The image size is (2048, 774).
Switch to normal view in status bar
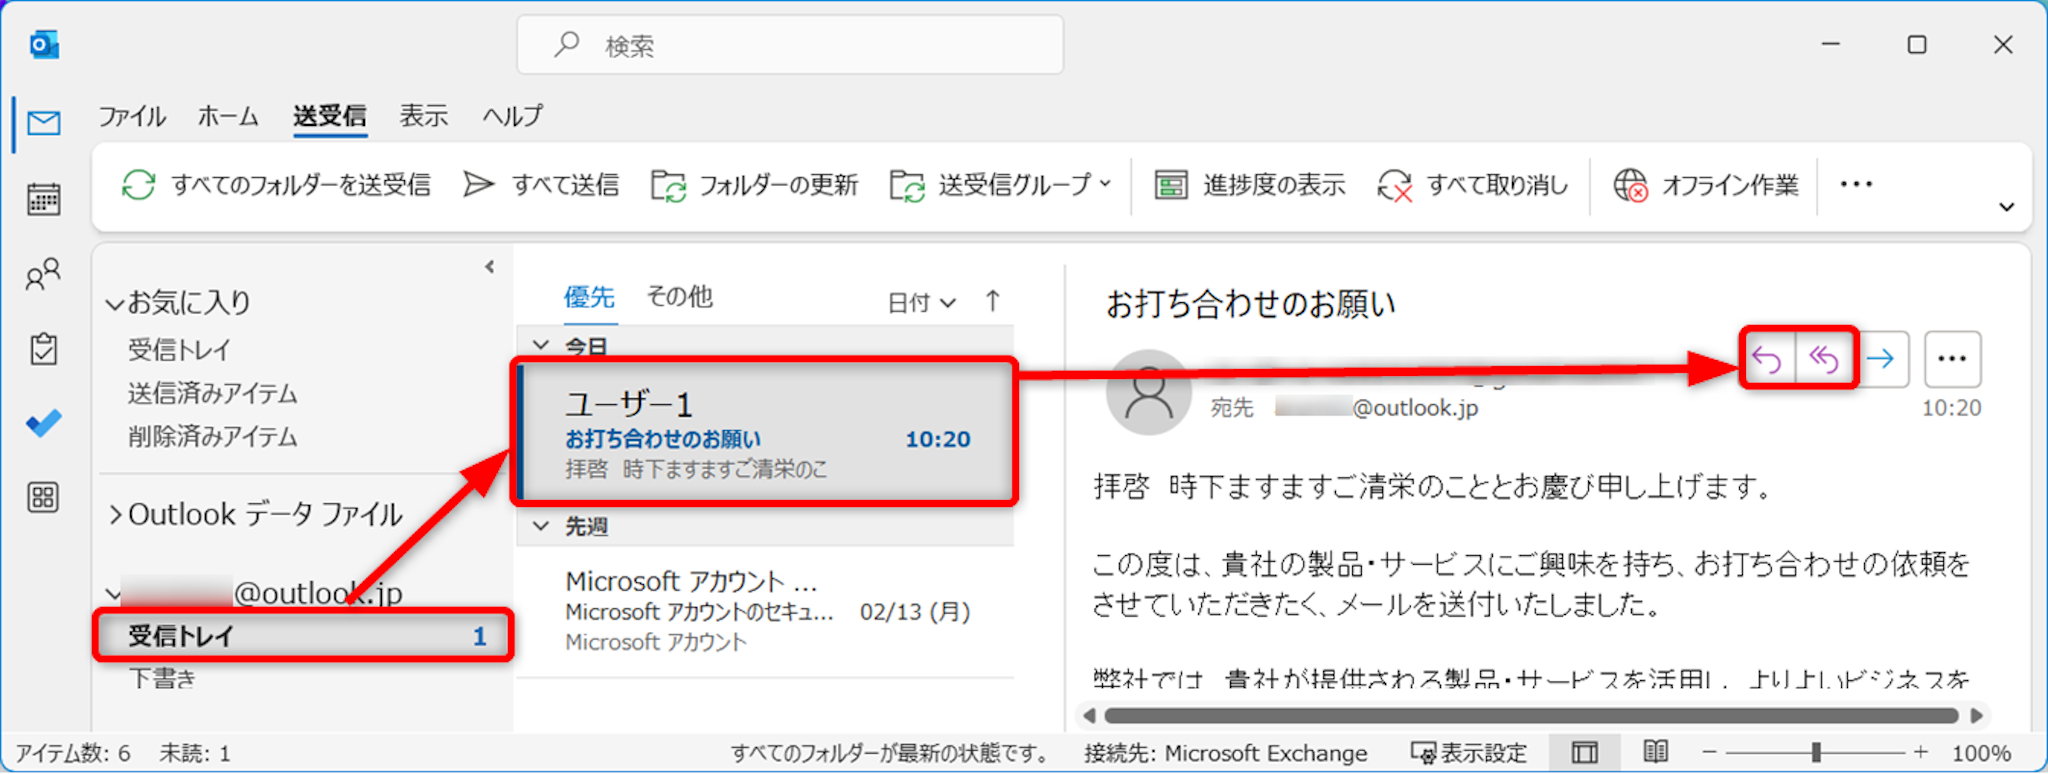point(1585,752)
